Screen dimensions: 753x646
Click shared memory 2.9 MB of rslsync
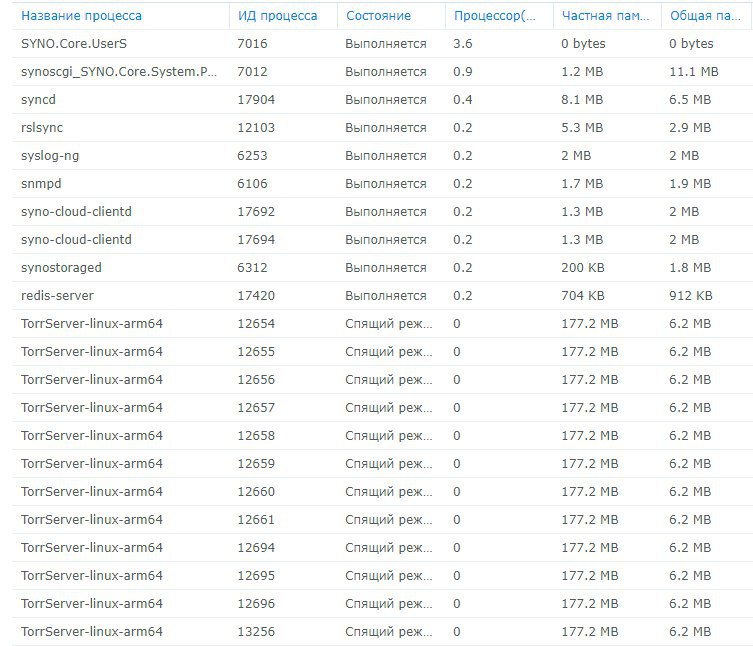[690, 127]
